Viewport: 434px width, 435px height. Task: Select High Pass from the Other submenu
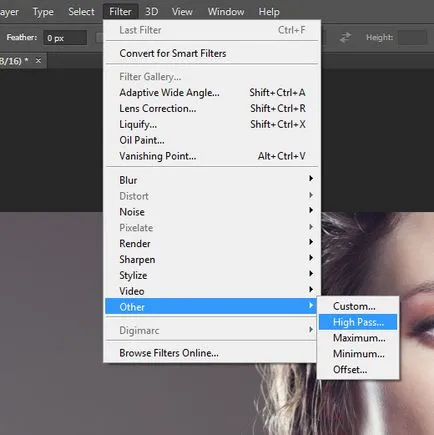358,322
